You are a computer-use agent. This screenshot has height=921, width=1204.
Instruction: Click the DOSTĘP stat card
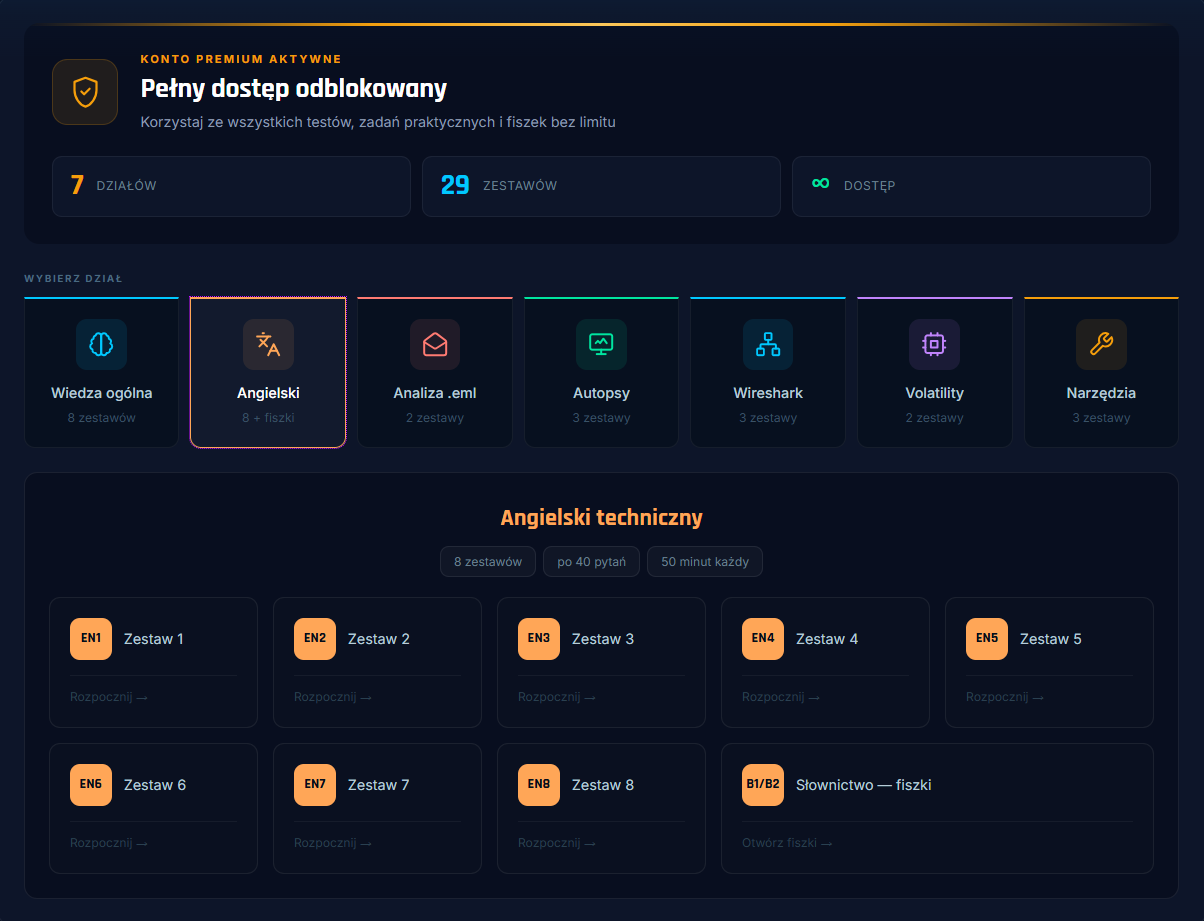click(971, 186)
